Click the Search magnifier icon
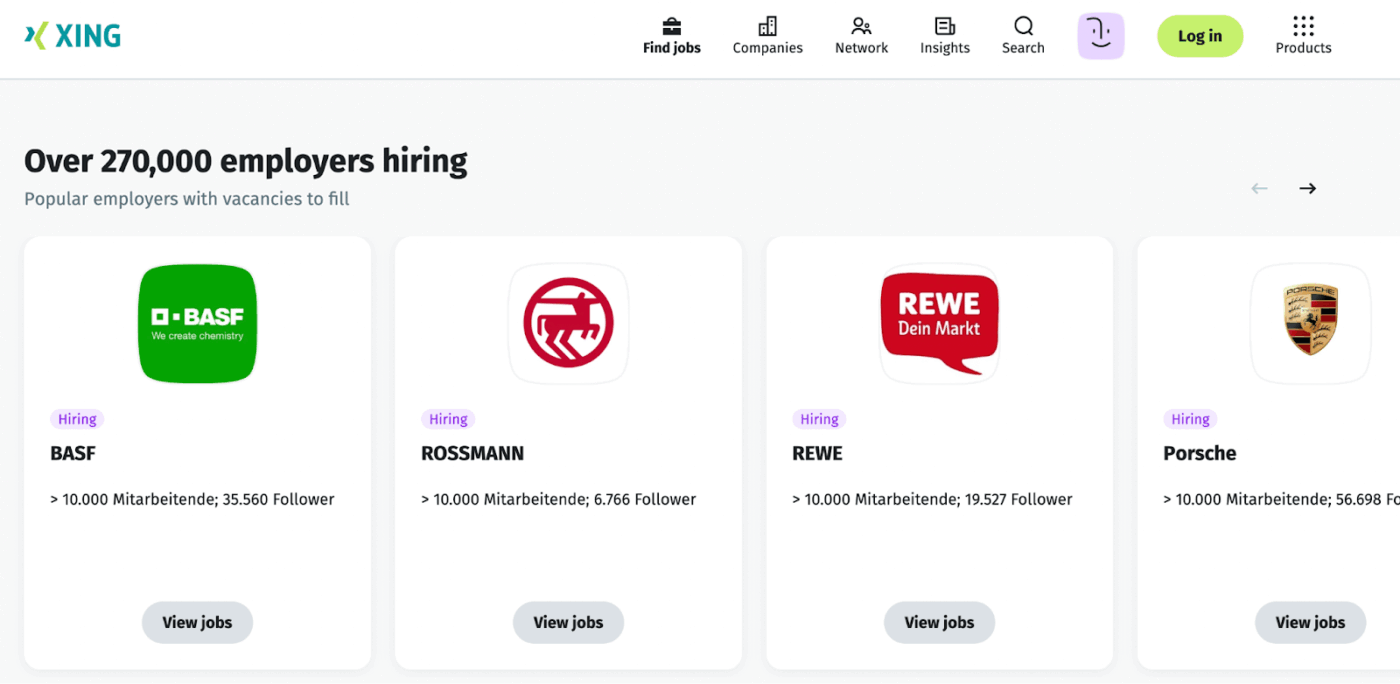Viewport: 1400px width, 684px height. pyautogui.click(x=1022, y=27)
